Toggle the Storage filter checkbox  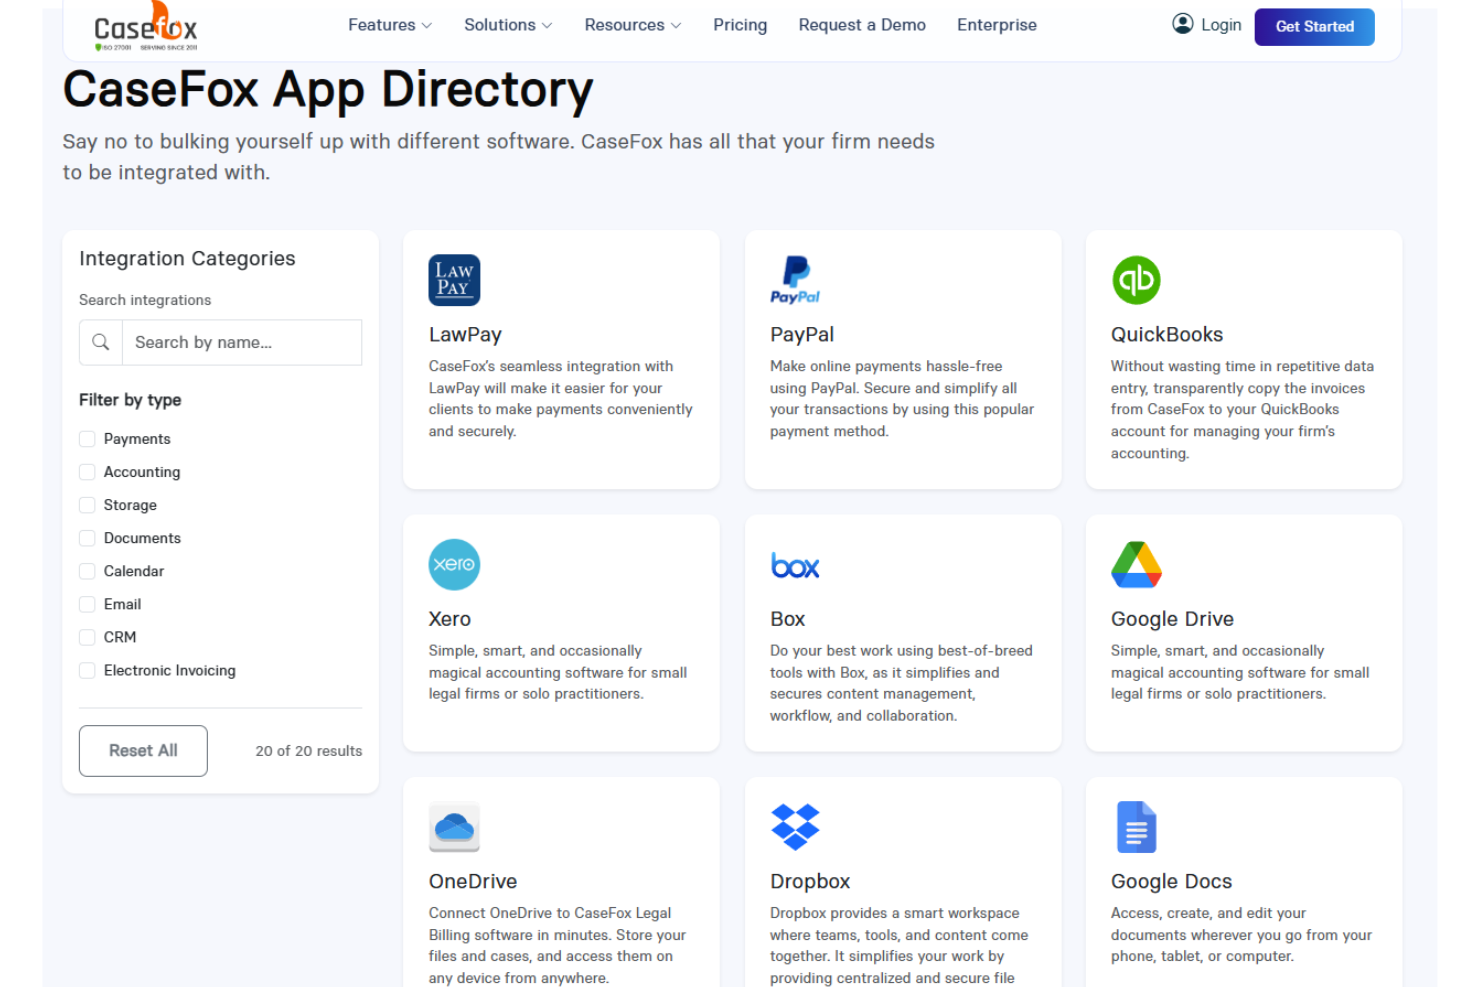click(x=87, y=505)
